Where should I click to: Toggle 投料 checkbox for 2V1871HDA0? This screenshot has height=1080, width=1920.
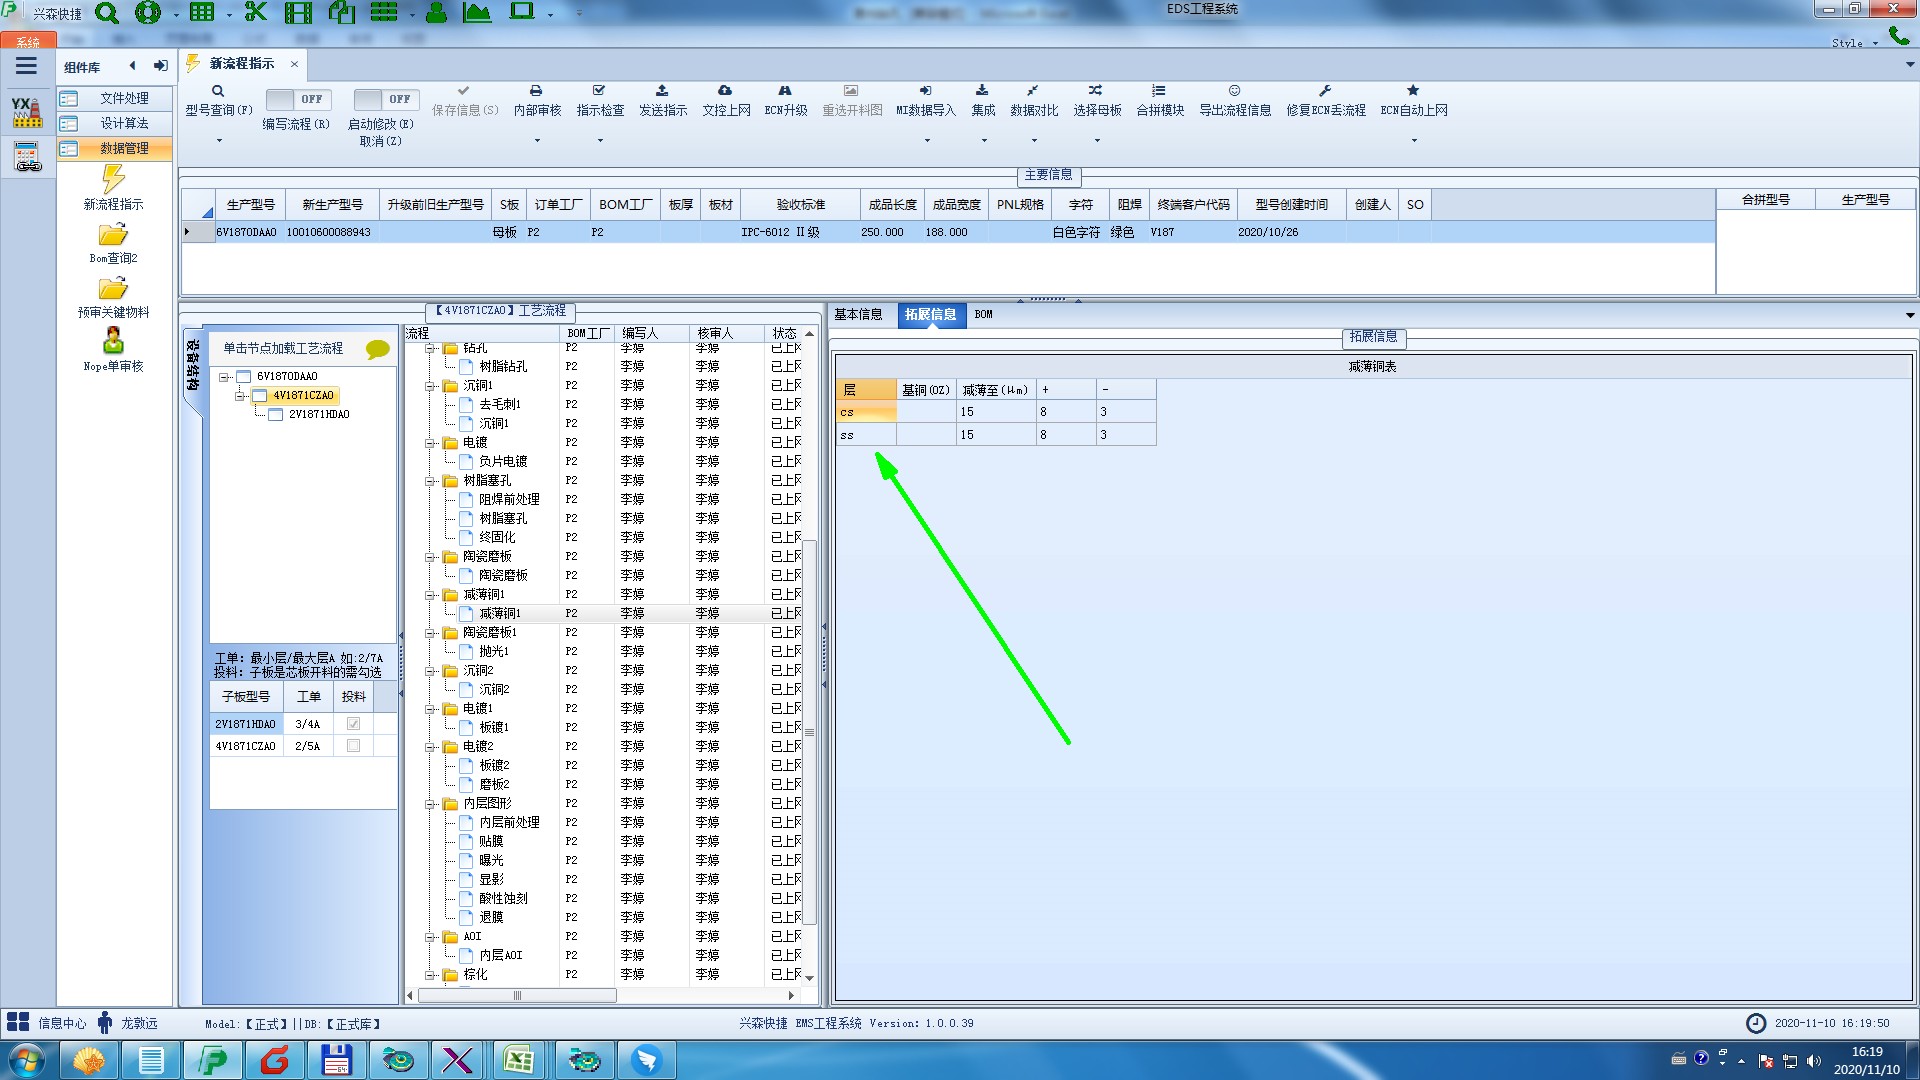click(x=353, y=723)
